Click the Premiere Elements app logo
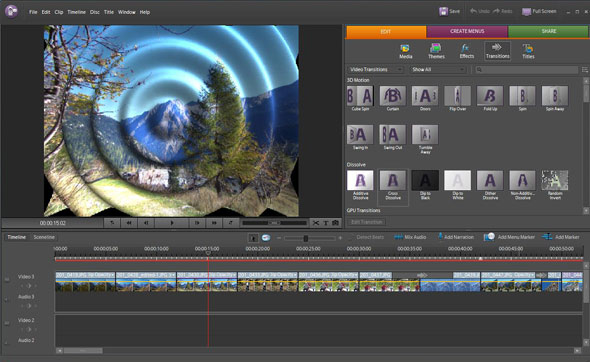590x362 pixels. tap(11, 11)
